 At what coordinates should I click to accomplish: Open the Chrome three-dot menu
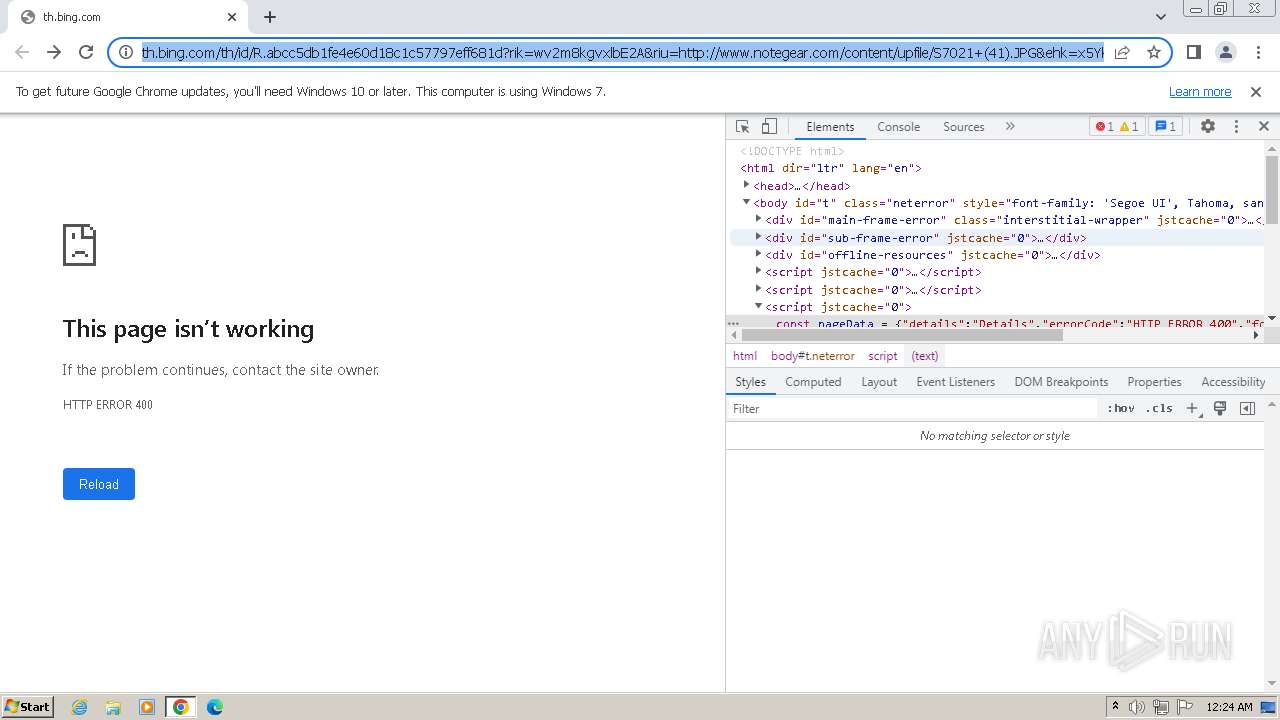[1258, 52]
